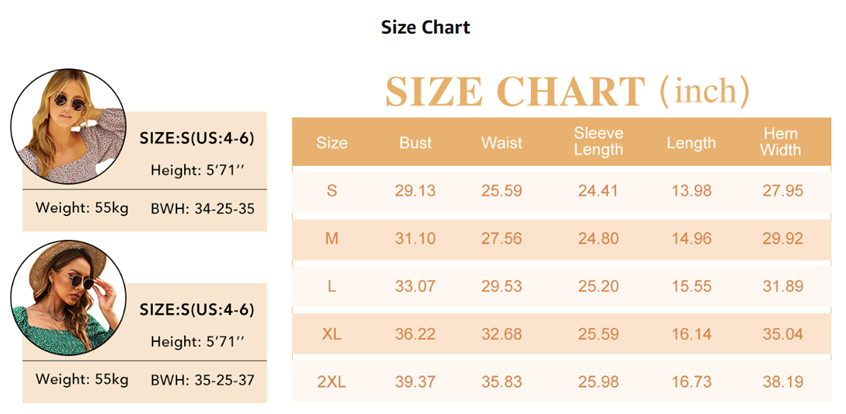Select the XL size row label

pos(332,334)
